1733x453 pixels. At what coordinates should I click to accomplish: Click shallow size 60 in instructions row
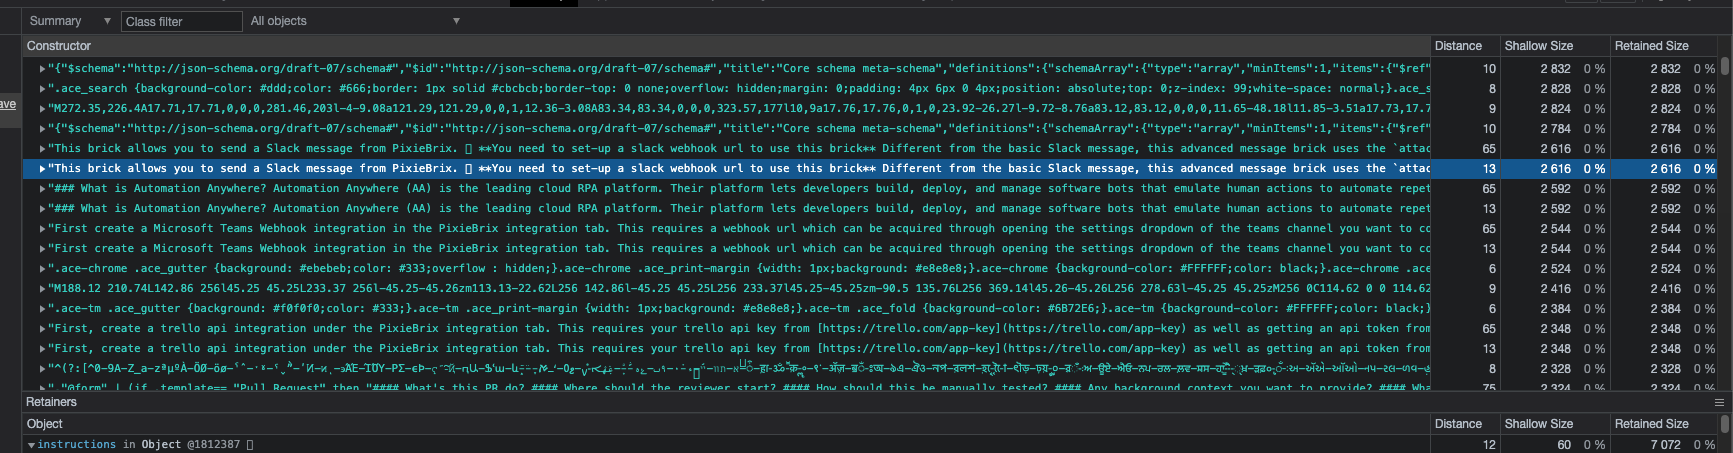click(1564, 445)
